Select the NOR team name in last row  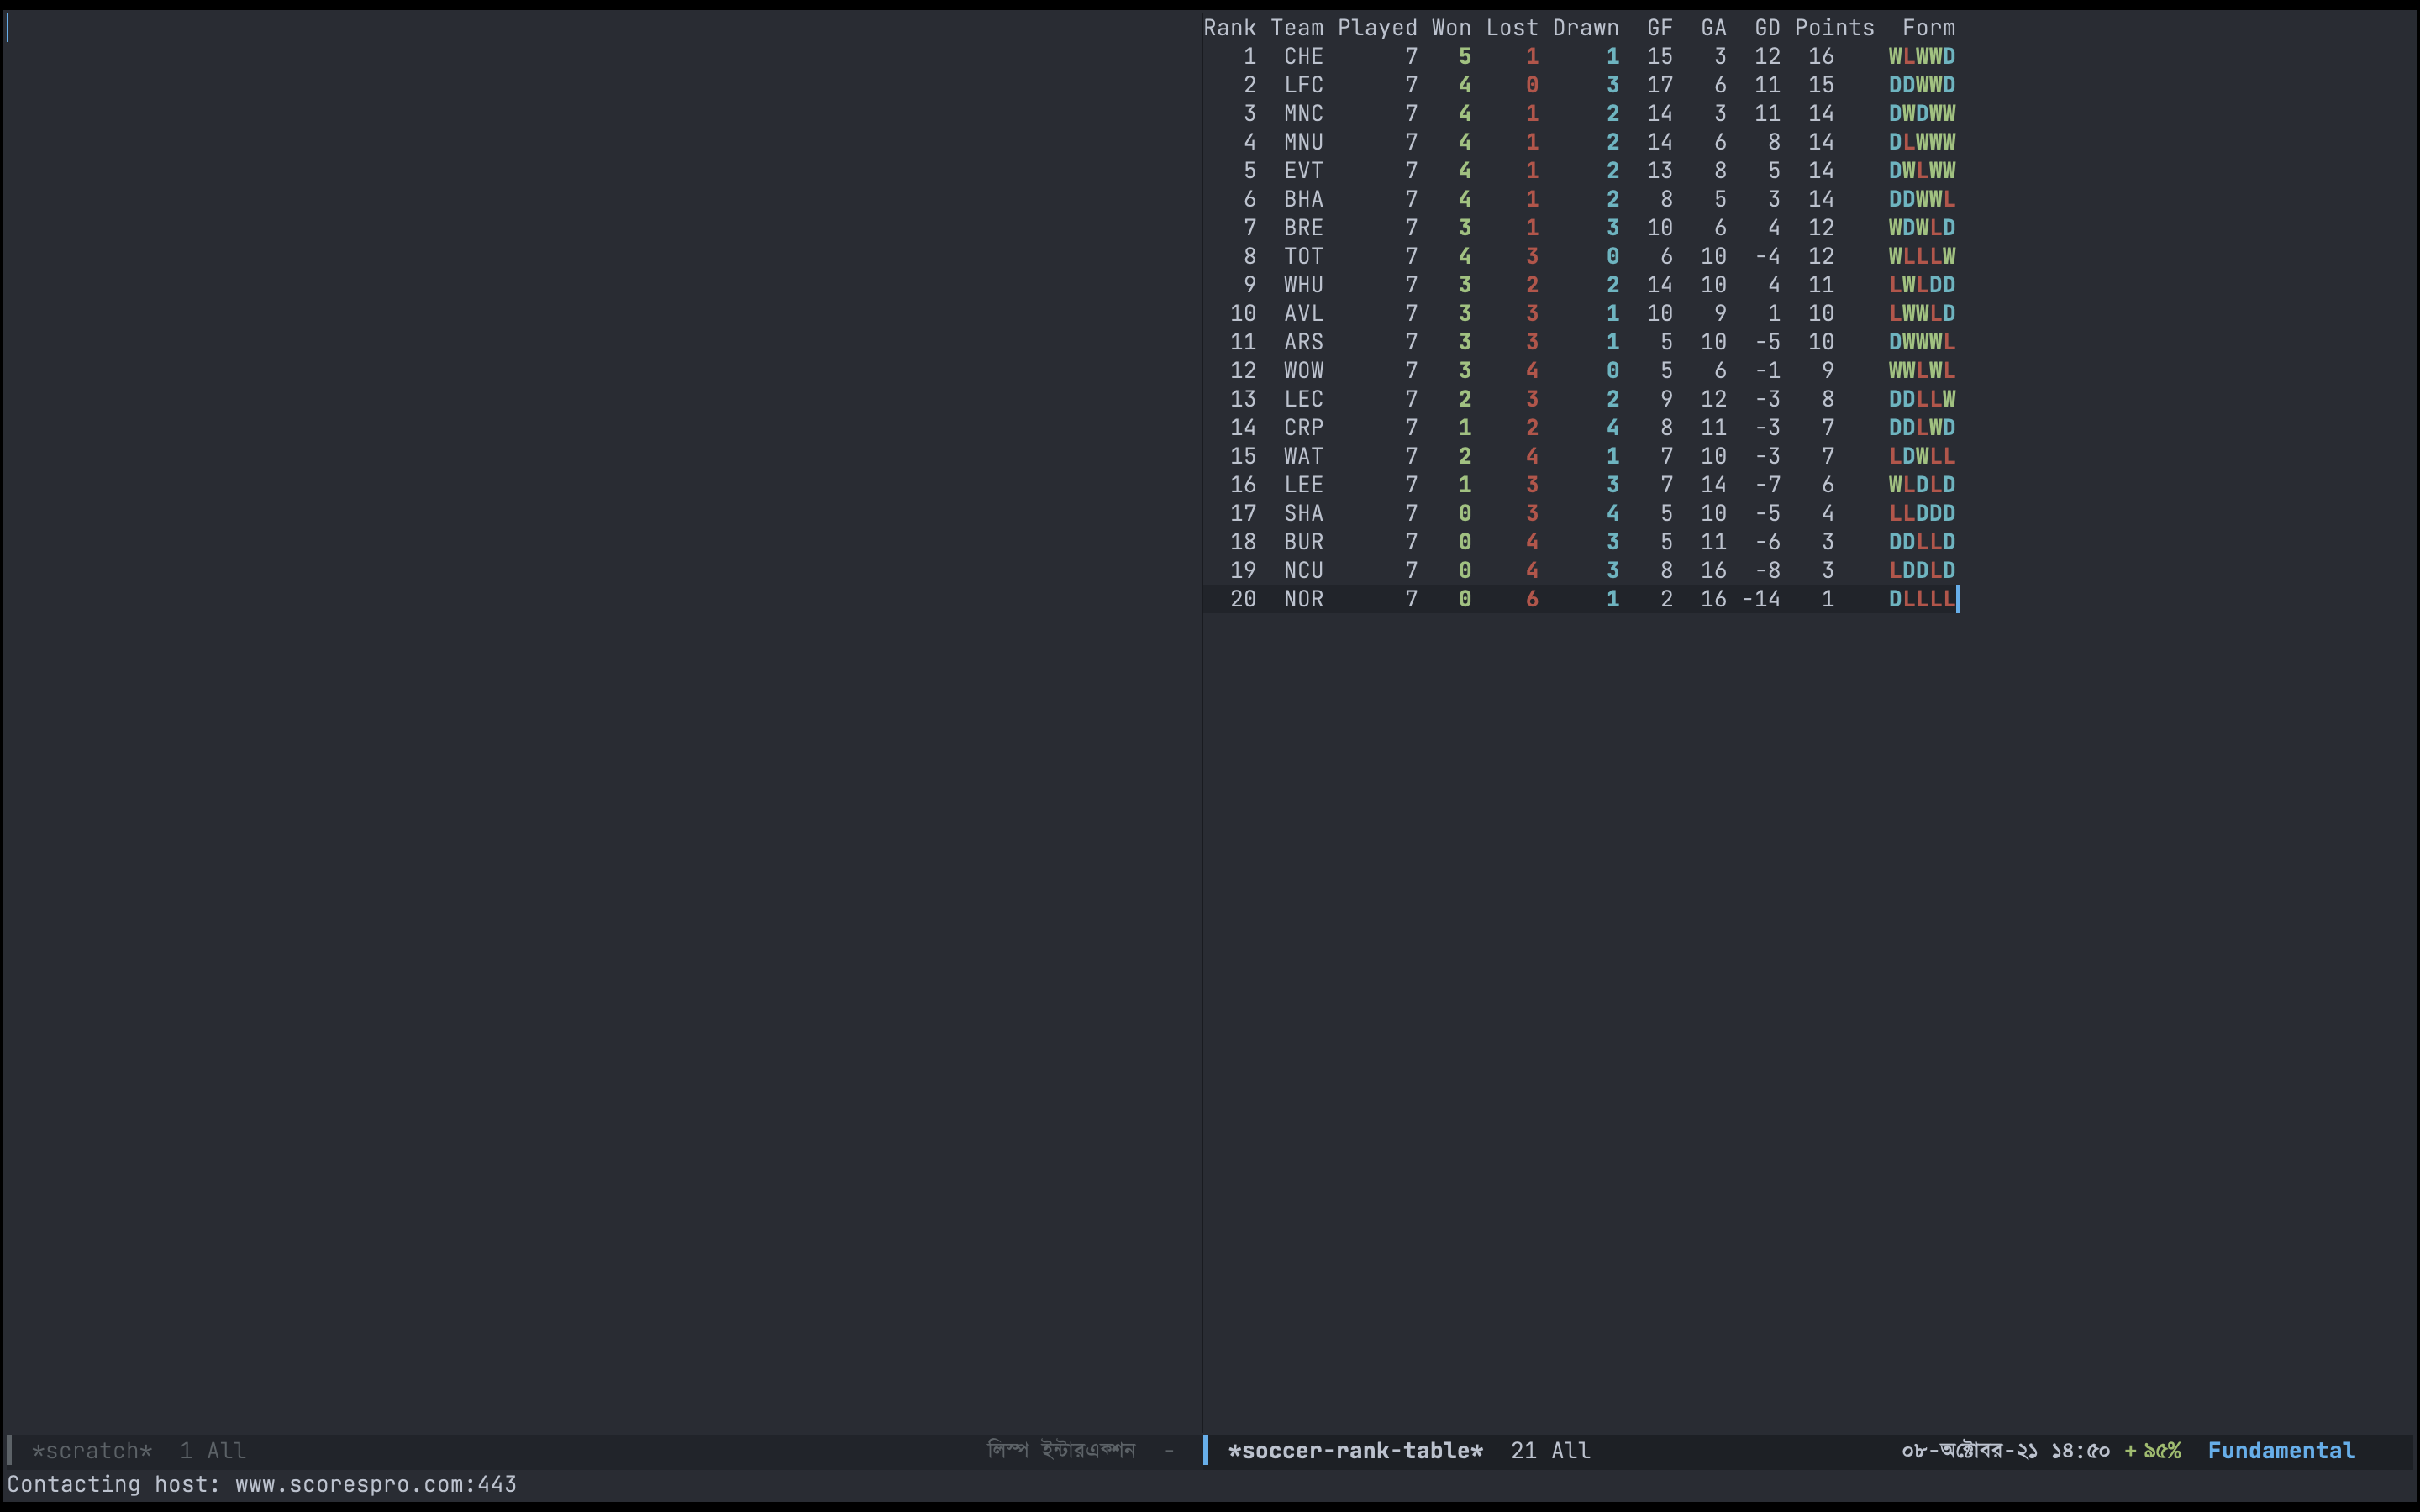tap(1303, 599)
